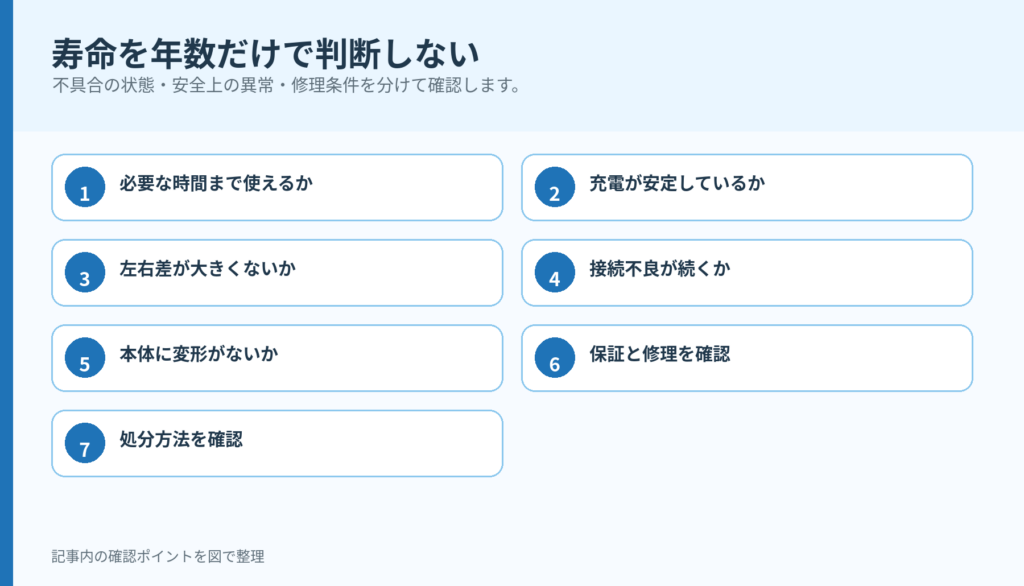Click the number 3 circle badge

[85, 272]
